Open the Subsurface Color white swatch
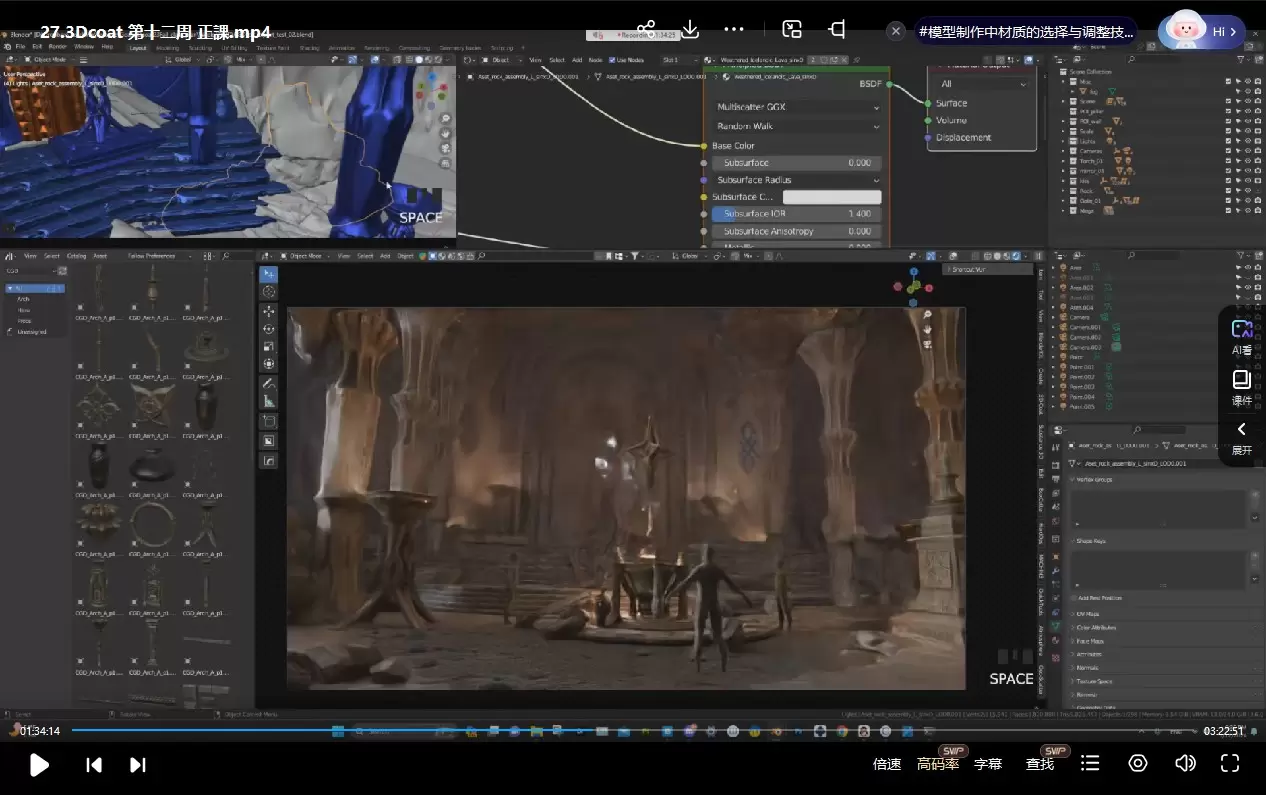 coord(832,197)
